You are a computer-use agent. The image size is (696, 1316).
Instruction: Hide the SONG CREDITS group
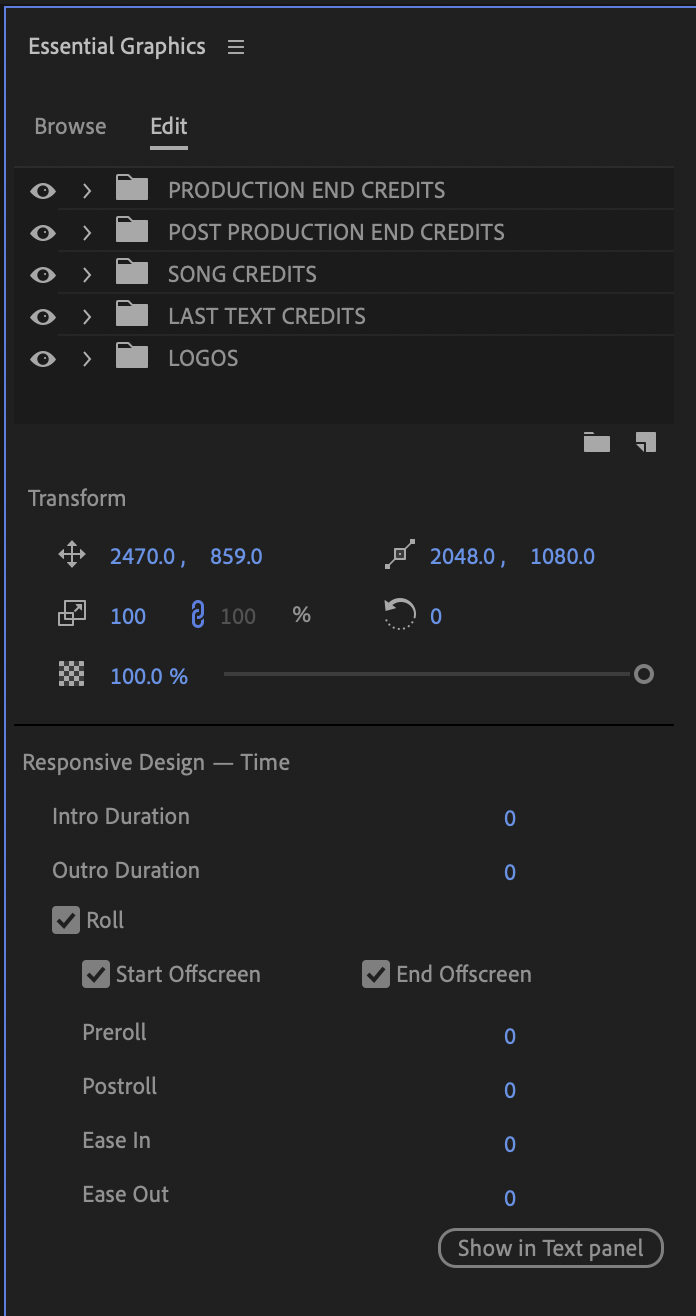pos(43,274)
